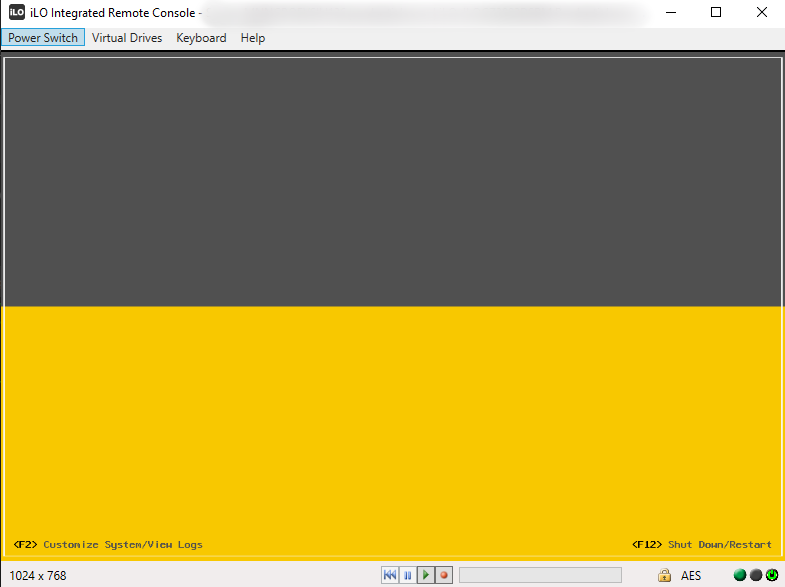Click the F12 Shut Down/Restart text
The image size is (785, 587).
click(702, 545)
